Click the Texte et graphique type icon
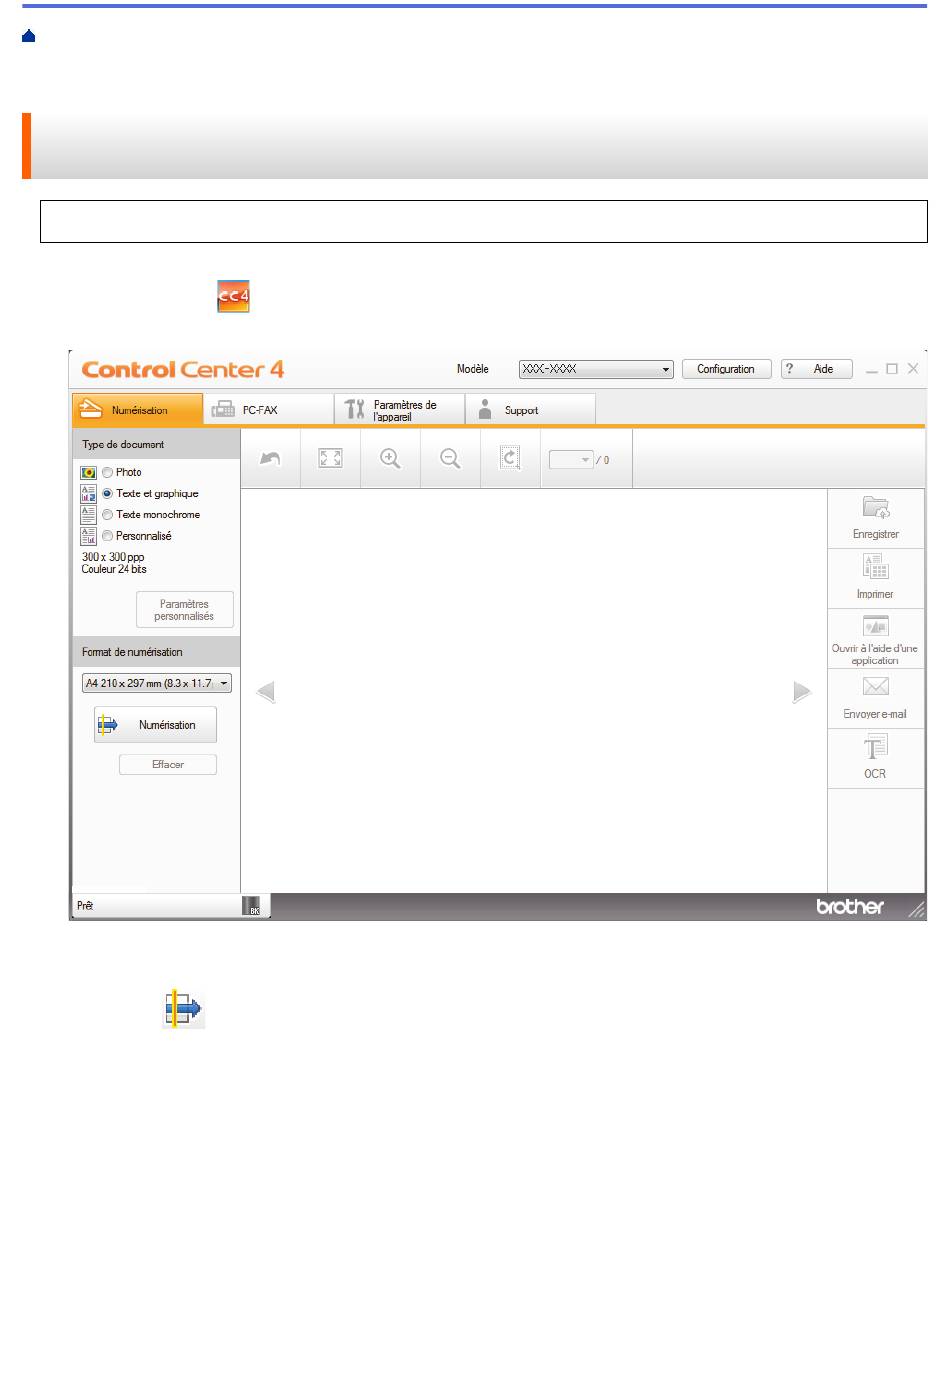Screen dimensions: 950x1387 (89, 493)
